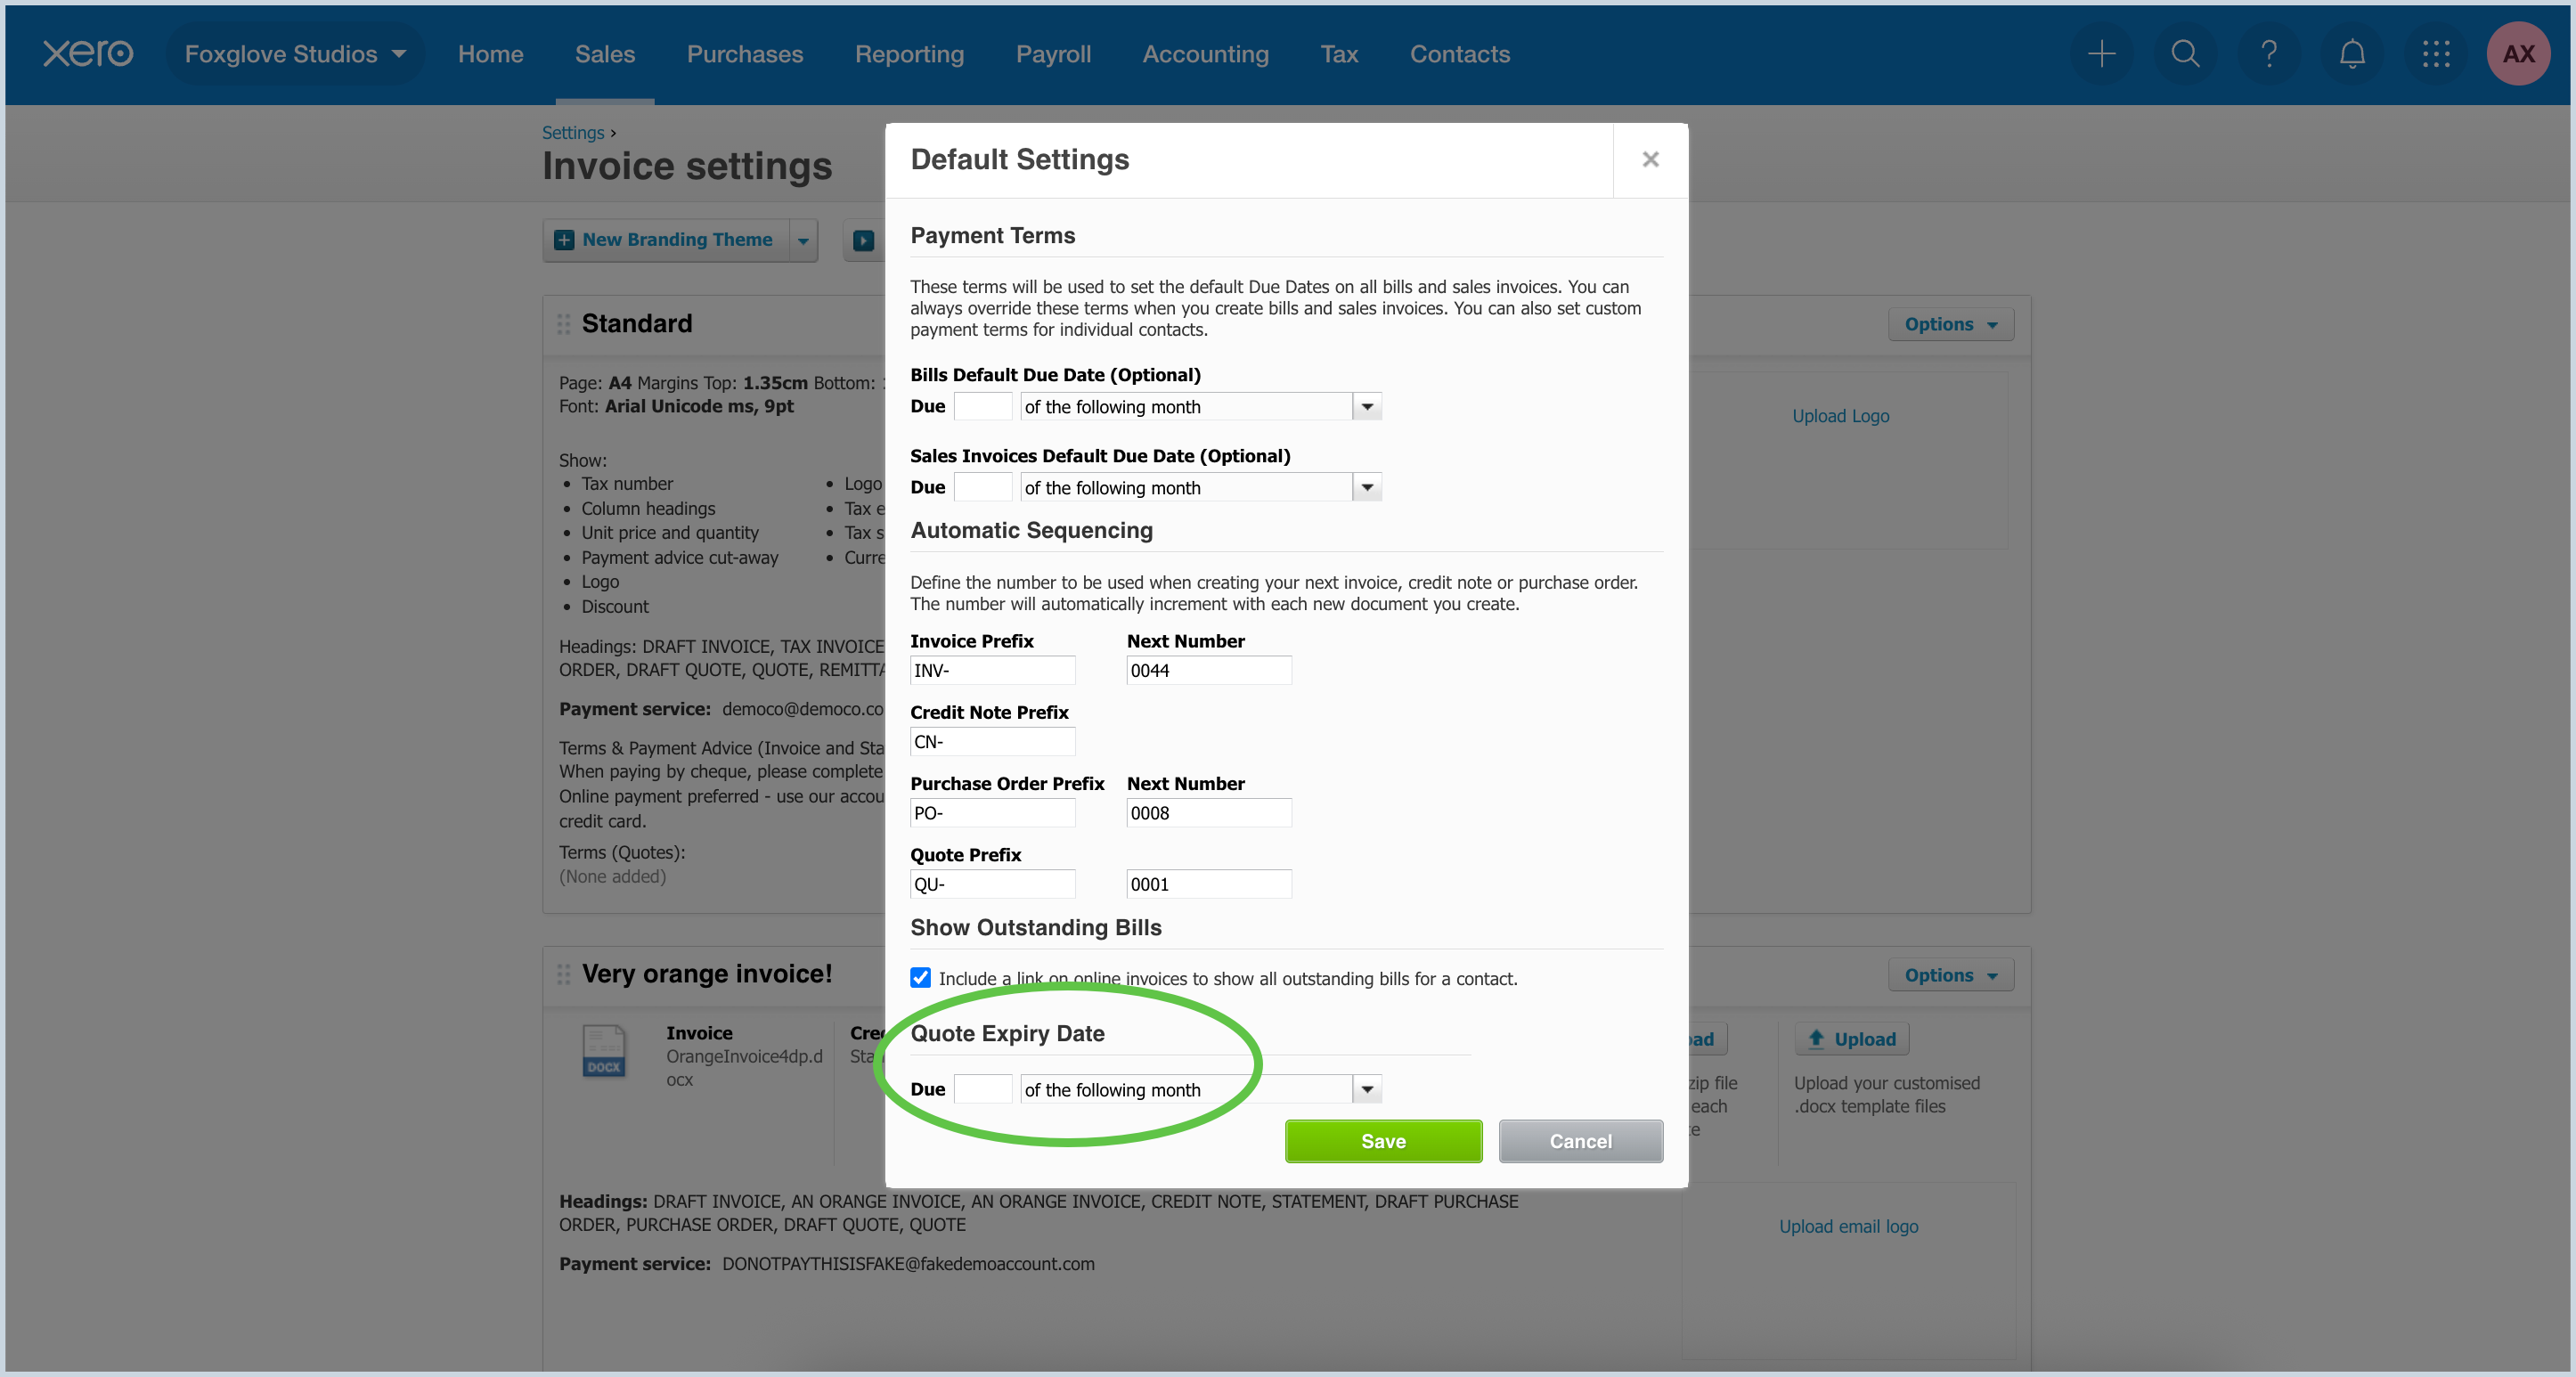The image size is (2576, 1377).
Task: Click the Upload Logo link
Action: pos(1840,415)
